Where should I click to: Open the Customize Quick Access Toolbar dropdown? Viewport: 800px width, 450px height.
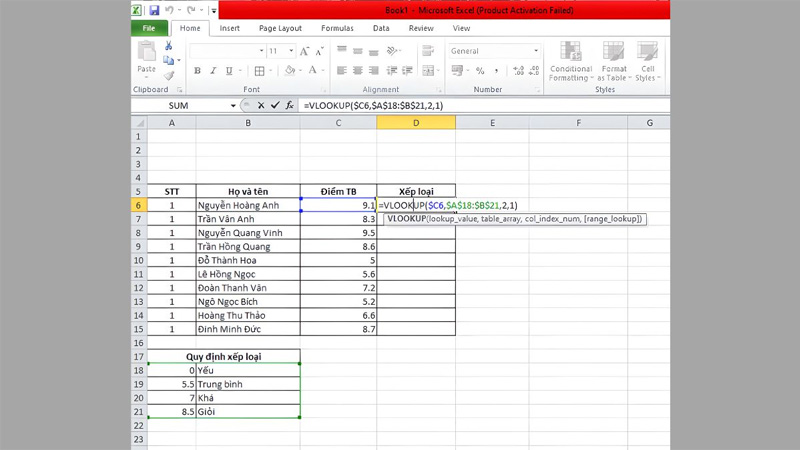pos(214,11)
